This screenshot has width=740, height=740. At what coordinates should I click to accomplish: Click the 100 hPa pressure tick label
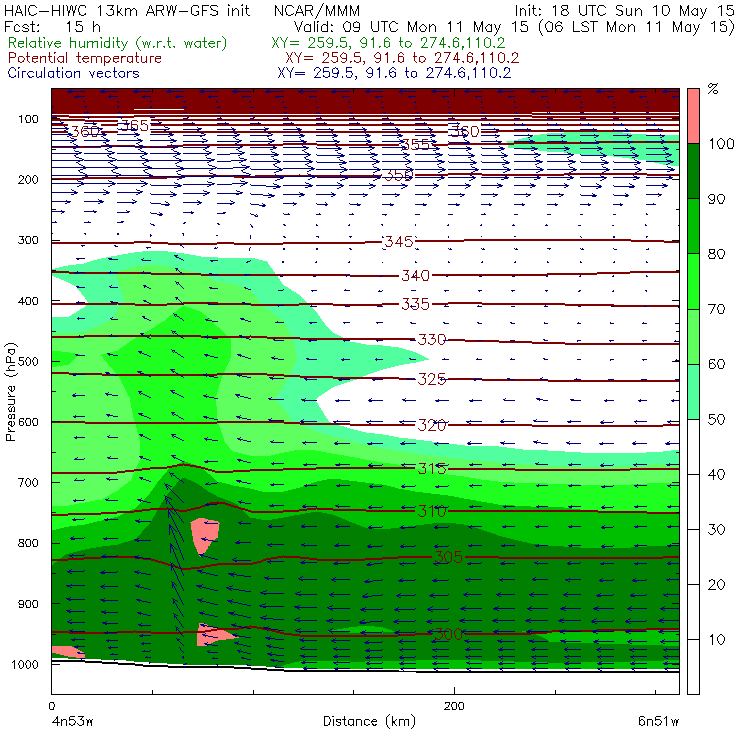click(x=28, y=119)
